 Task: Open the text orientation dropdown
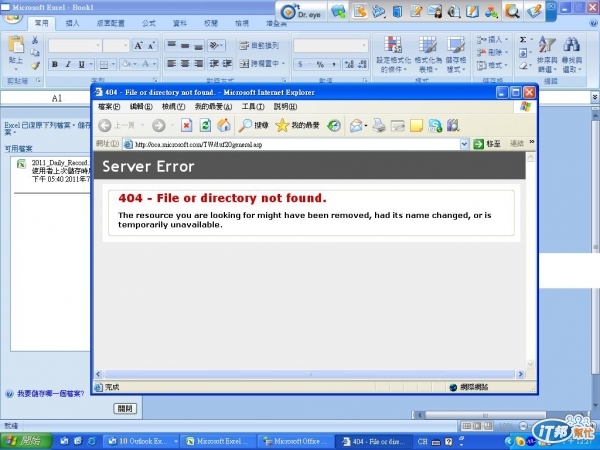coord(216,46)
